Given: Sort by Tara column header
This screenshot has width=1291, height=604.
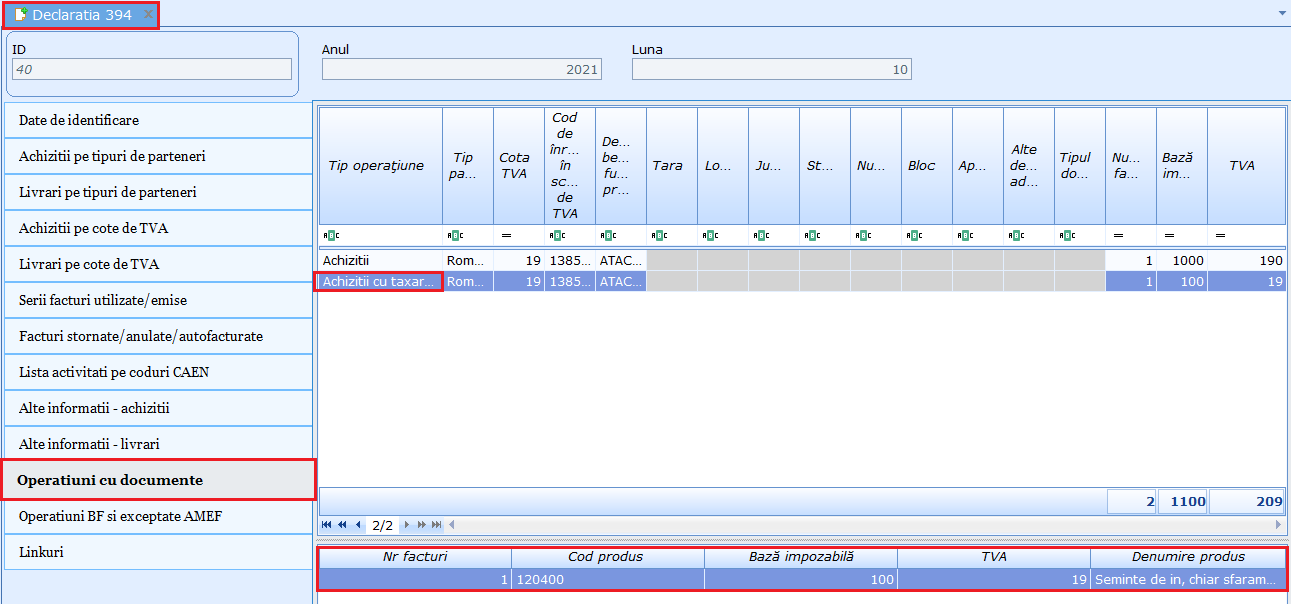Looking at the screenshot, I should coord(672,166).
